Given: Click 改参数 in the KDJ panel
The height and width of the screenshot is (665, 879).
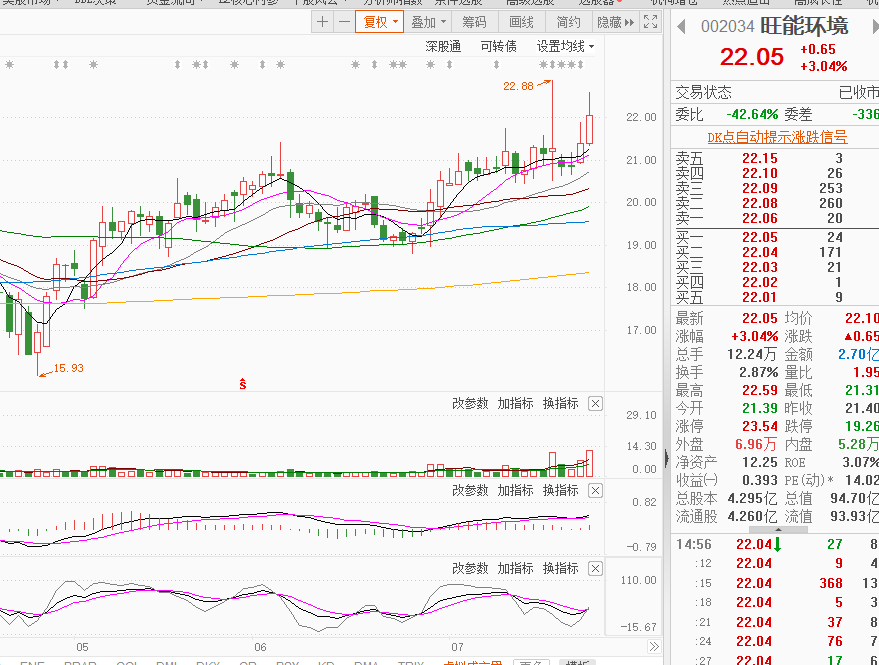Looking at the screenshot, I should pyautogui.click(x=470, y=569).
